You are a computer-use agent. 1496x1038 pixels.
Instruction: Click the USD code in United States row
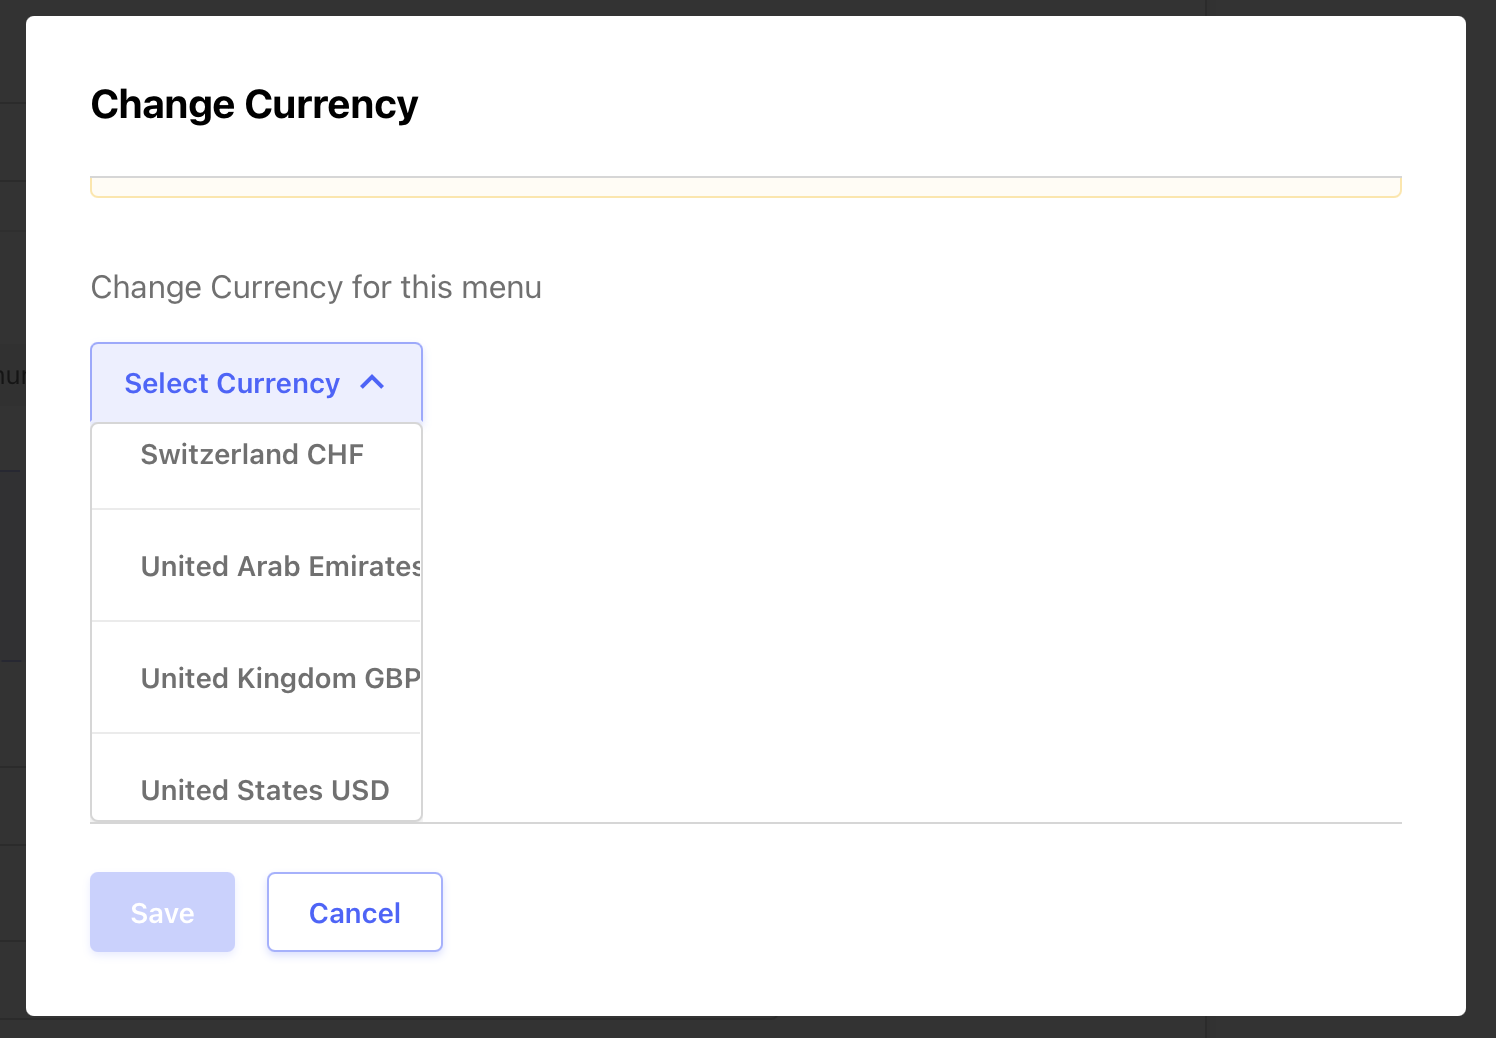click(360, 790)
